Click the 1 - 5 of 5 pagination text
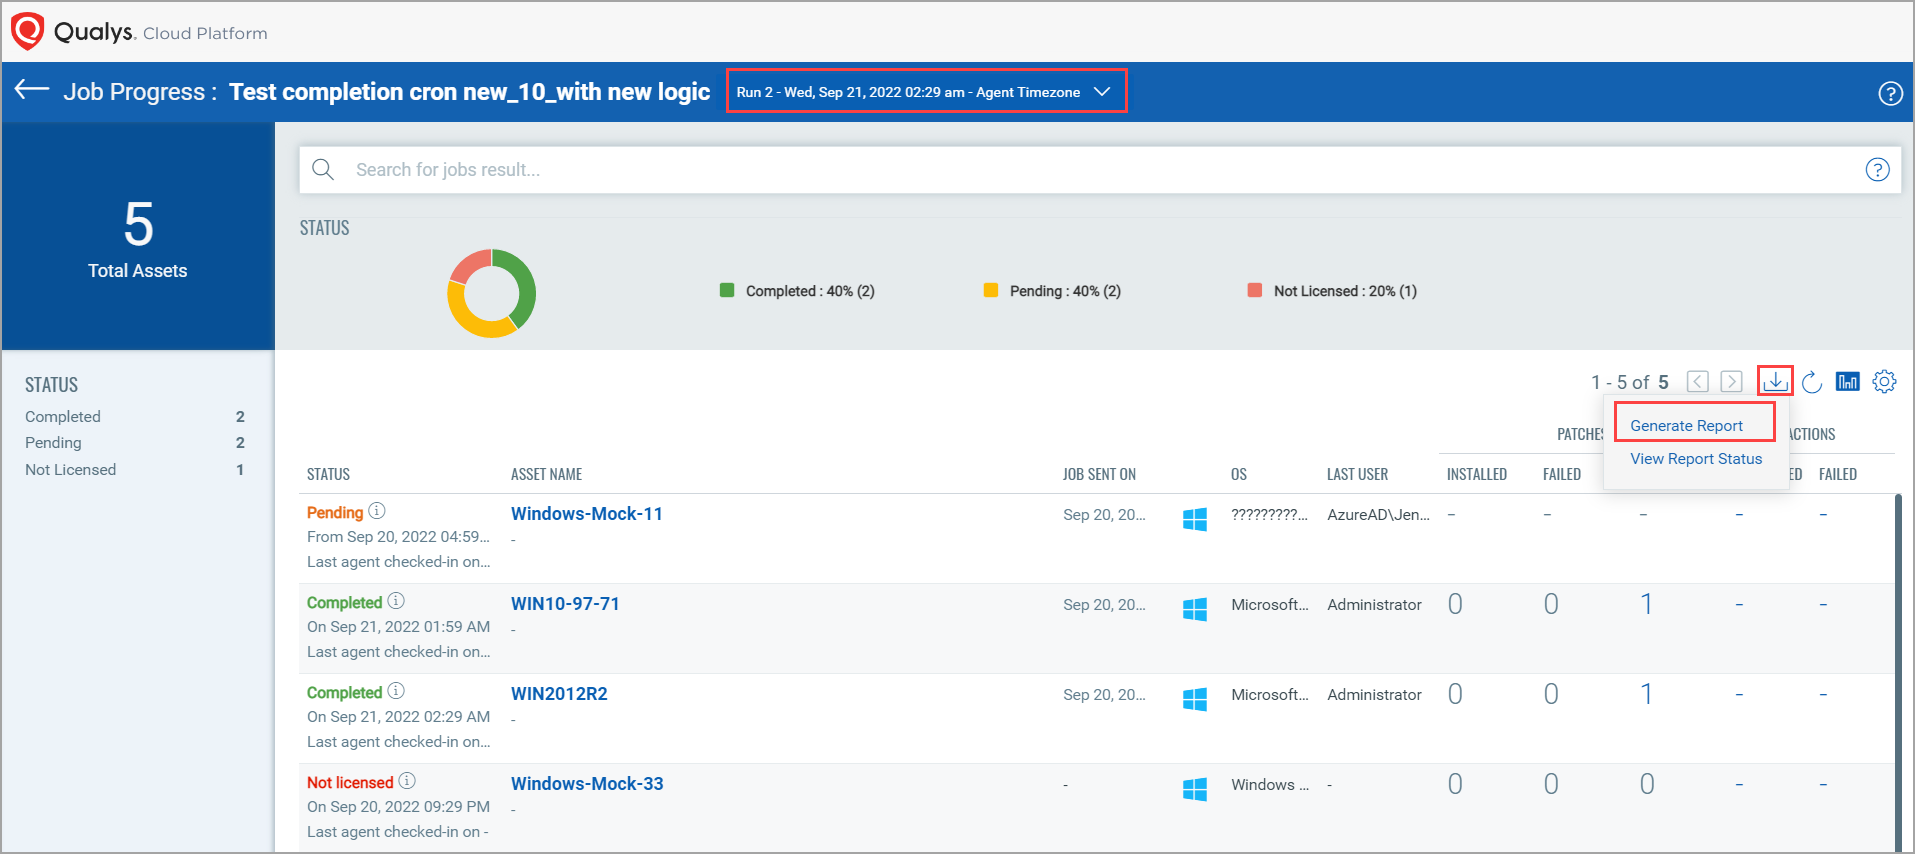The width and height of the screenshot is (1915, 854). tap(1629, 382)
